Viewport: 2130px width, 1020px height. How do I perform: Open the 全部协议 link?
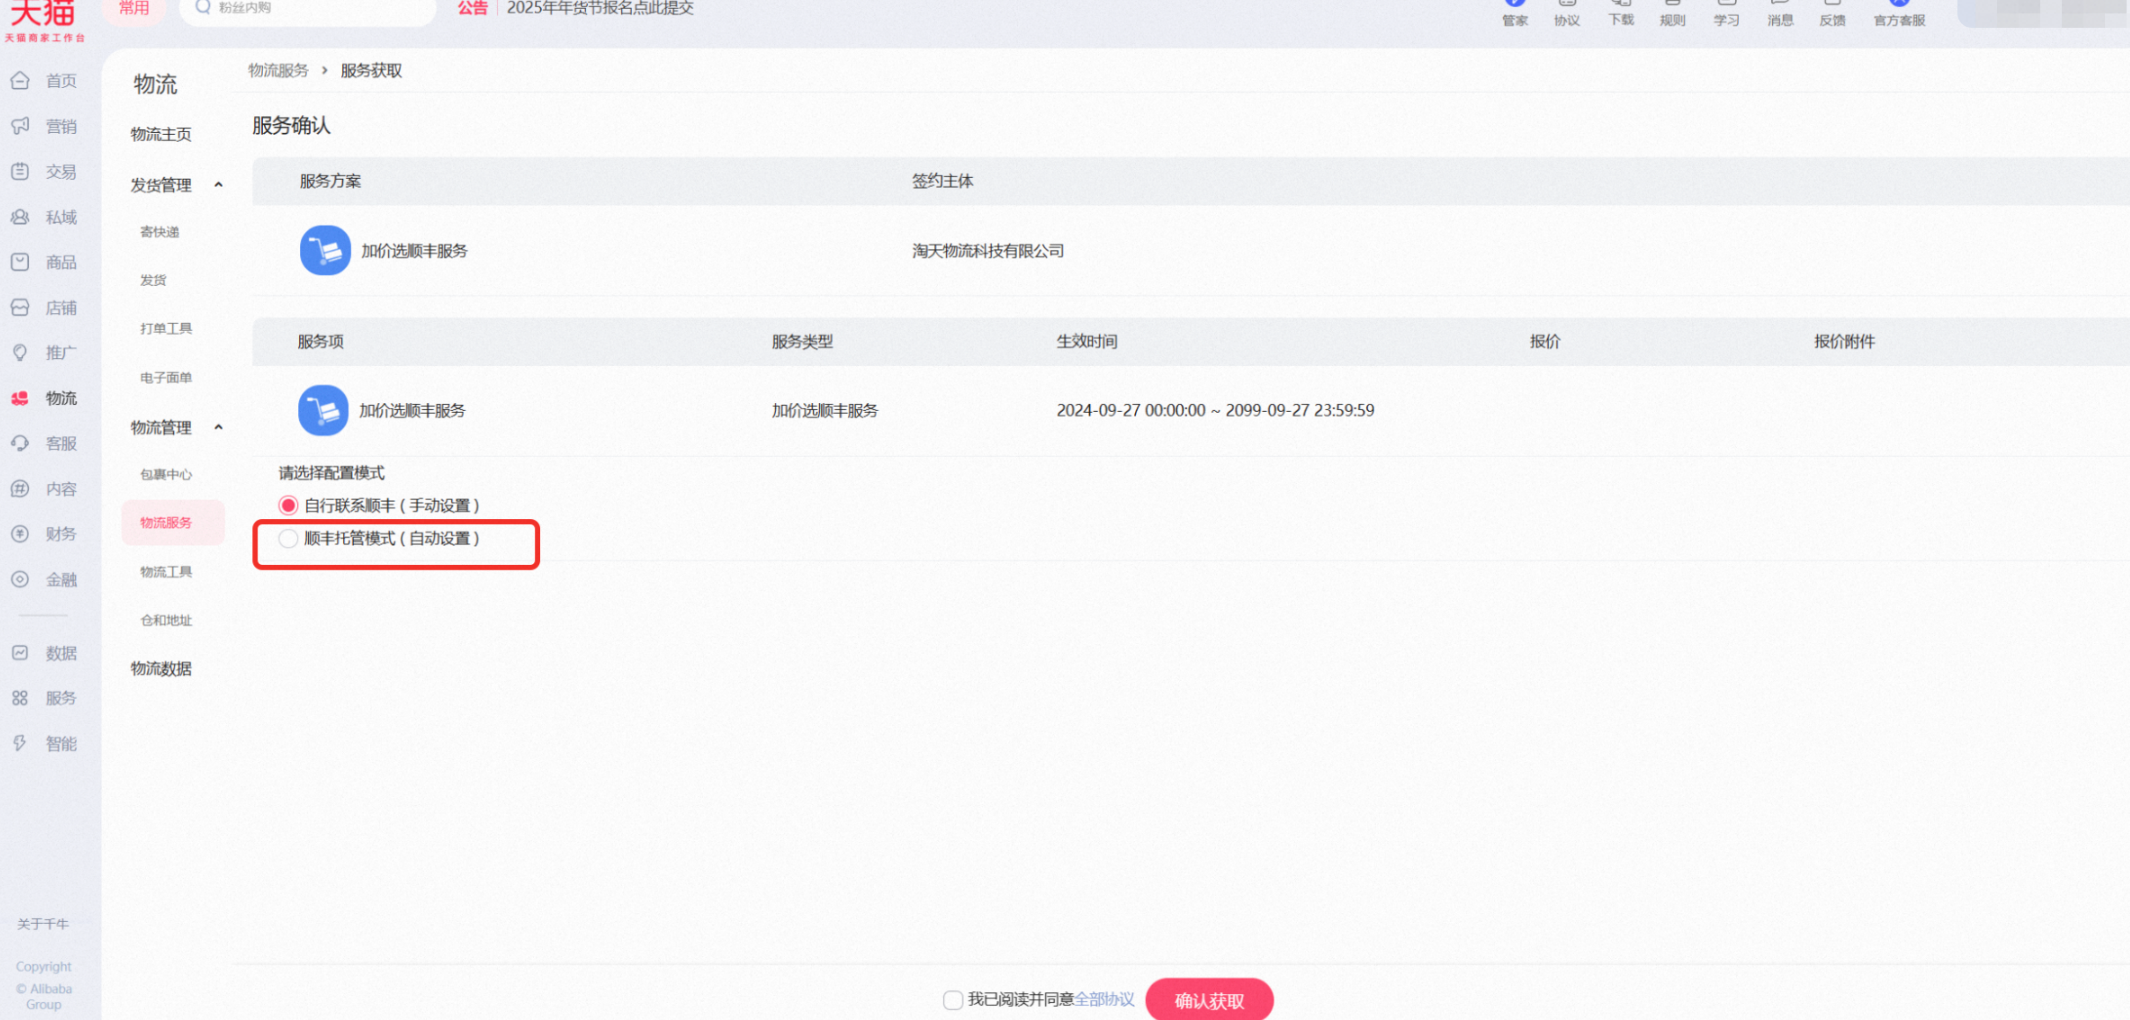coord(1104,999)
